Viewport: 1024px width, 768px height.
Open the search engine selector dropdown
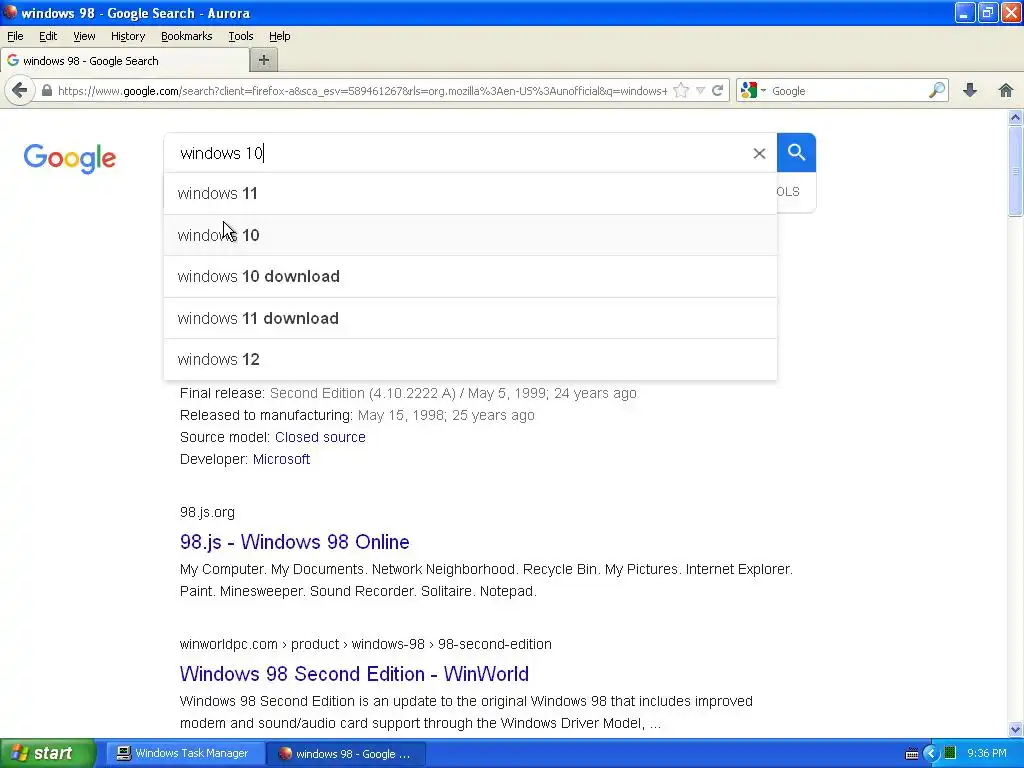tap(753, 91)
